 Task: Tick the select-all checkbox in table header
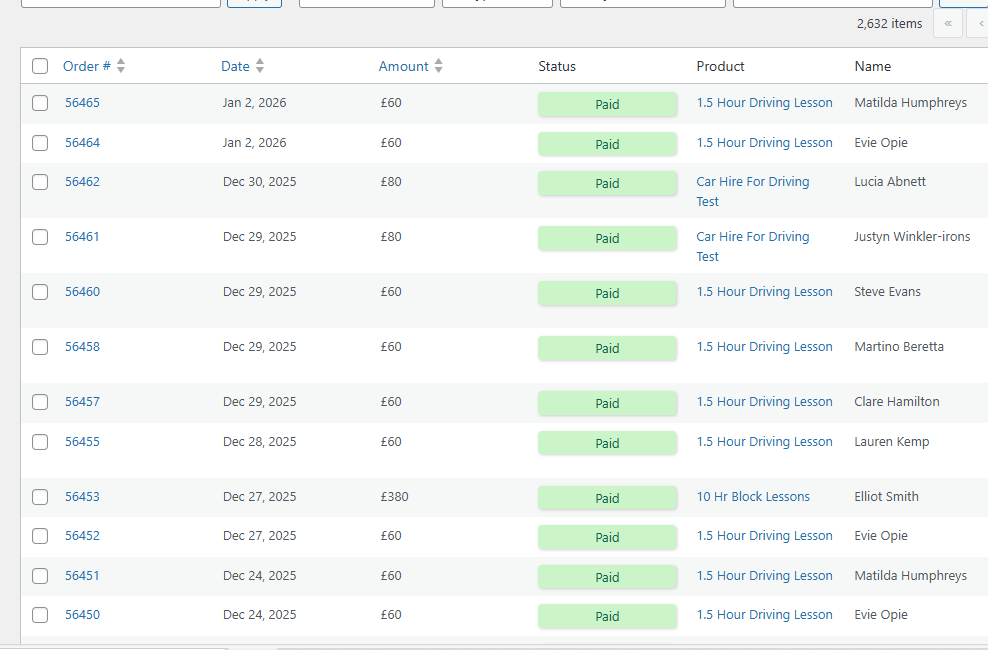(40, 66)
